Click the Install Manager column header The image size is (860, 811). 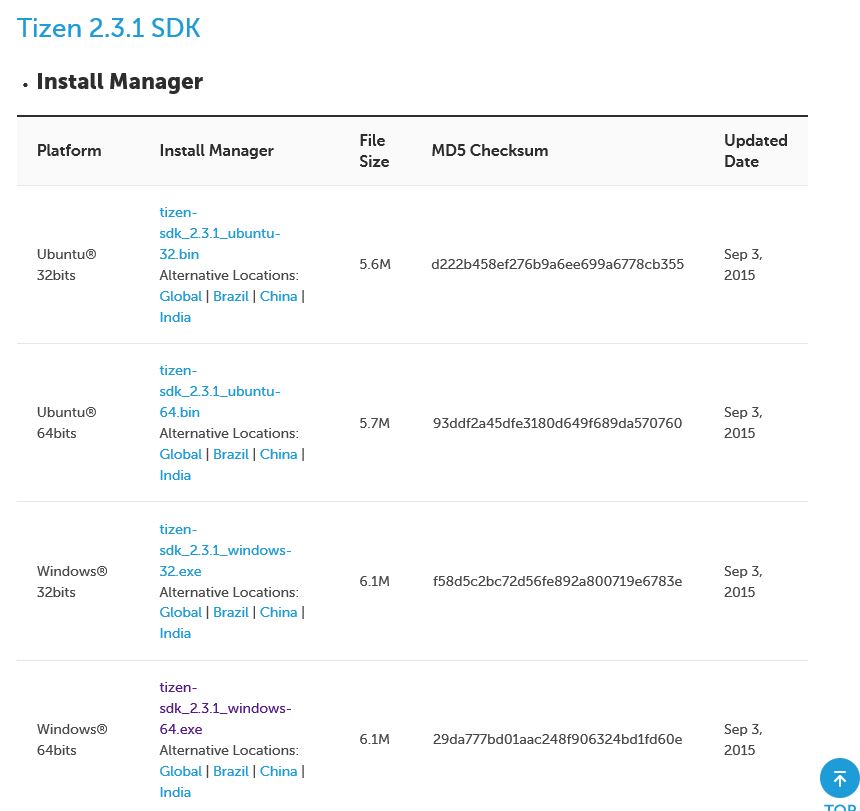[217, 150]
